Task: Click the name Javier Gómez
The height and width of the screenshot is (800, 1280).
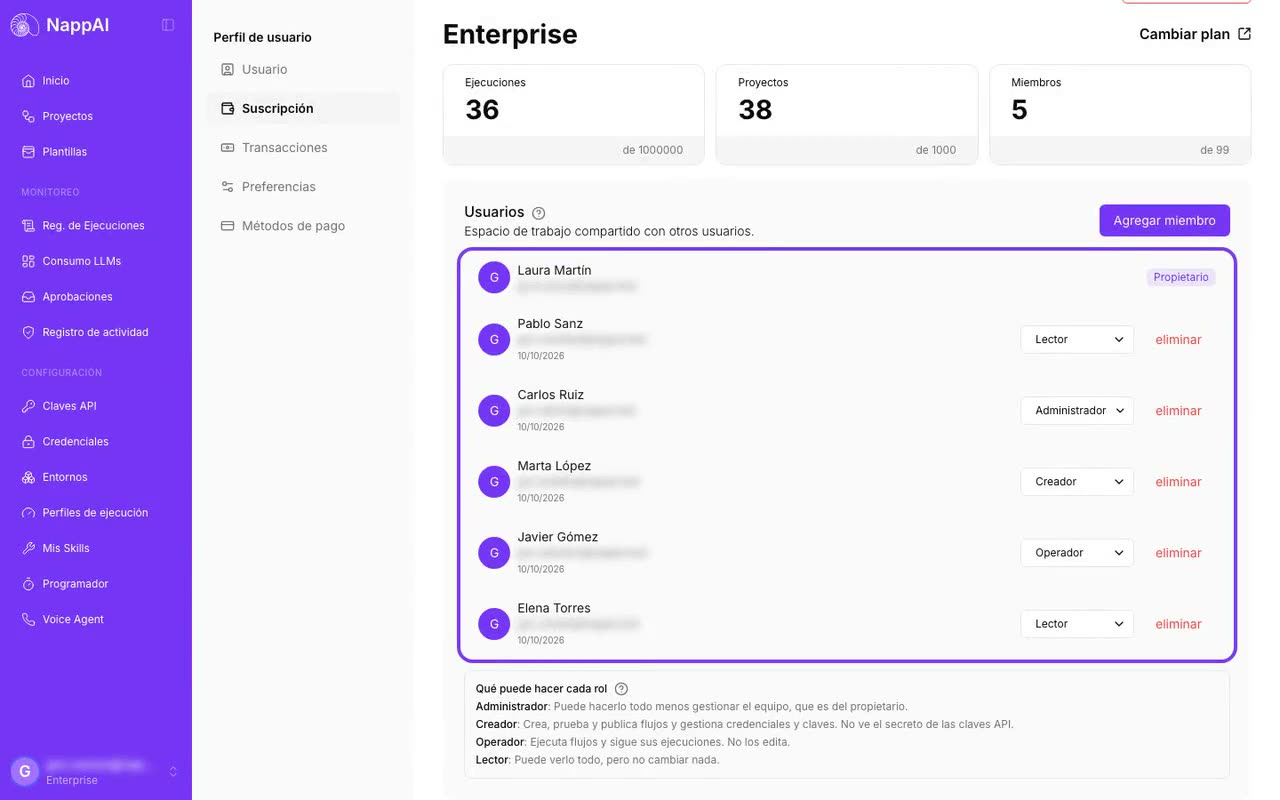Action: click(558, 537)
